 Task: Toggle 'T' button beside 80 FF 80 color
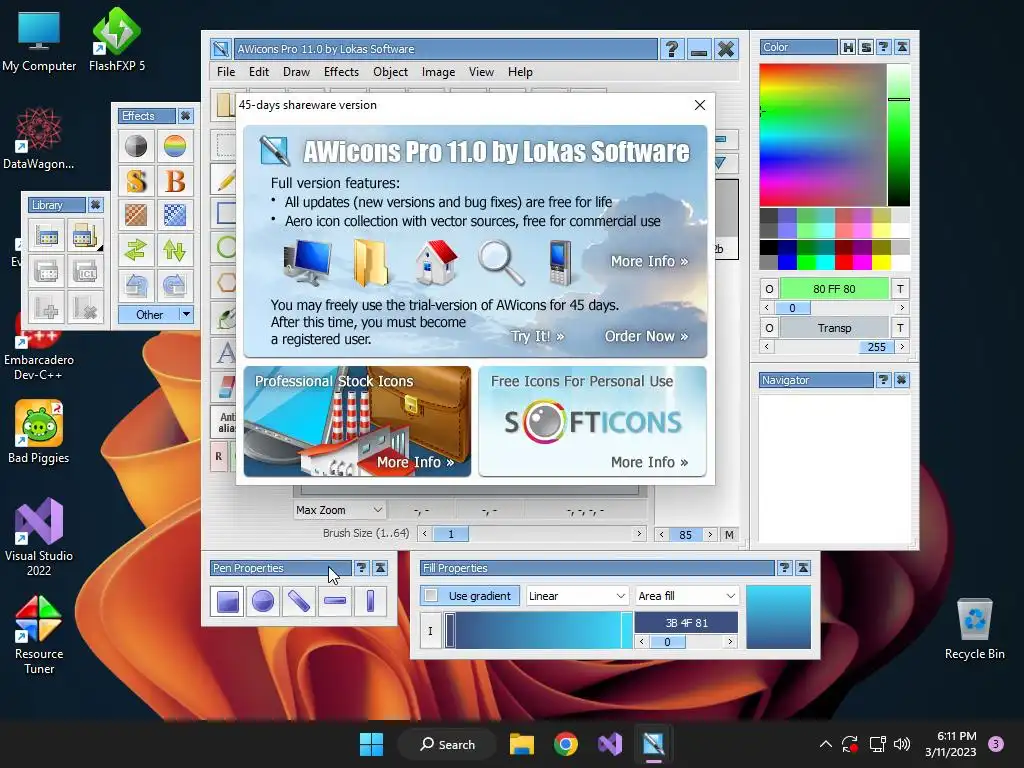901,289
